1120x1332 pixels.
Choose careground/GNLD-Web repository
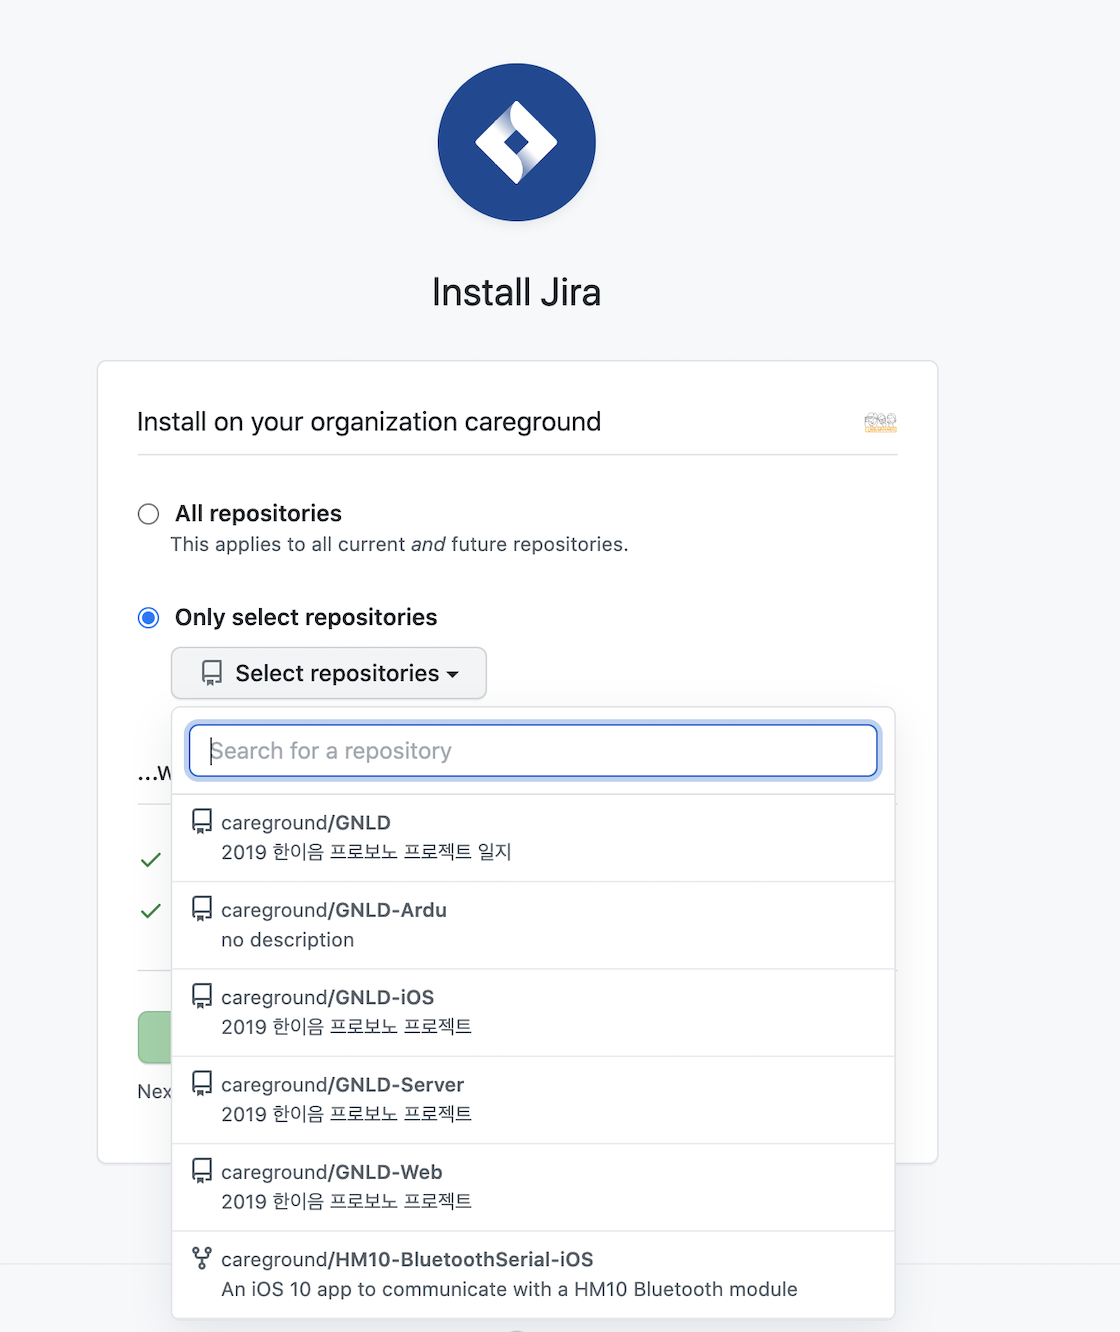[533, 1187]
